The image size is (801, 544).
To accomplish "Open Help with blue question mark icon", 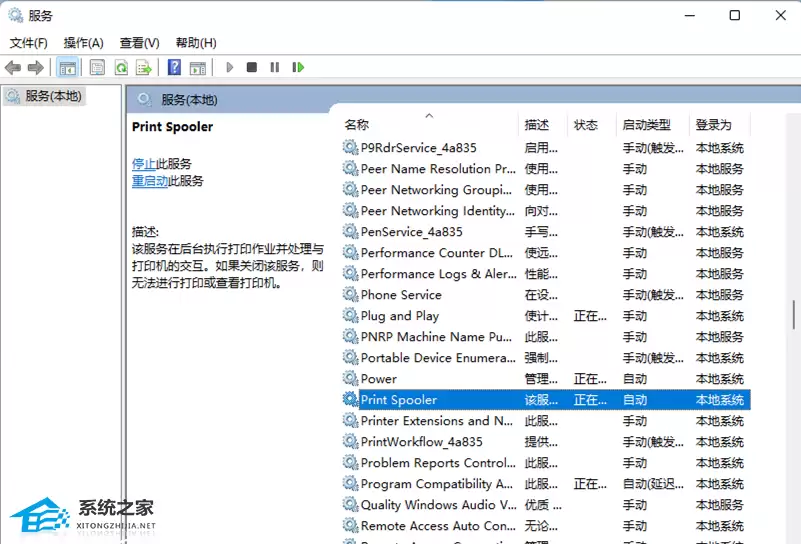I will click(x=174, y=67).
